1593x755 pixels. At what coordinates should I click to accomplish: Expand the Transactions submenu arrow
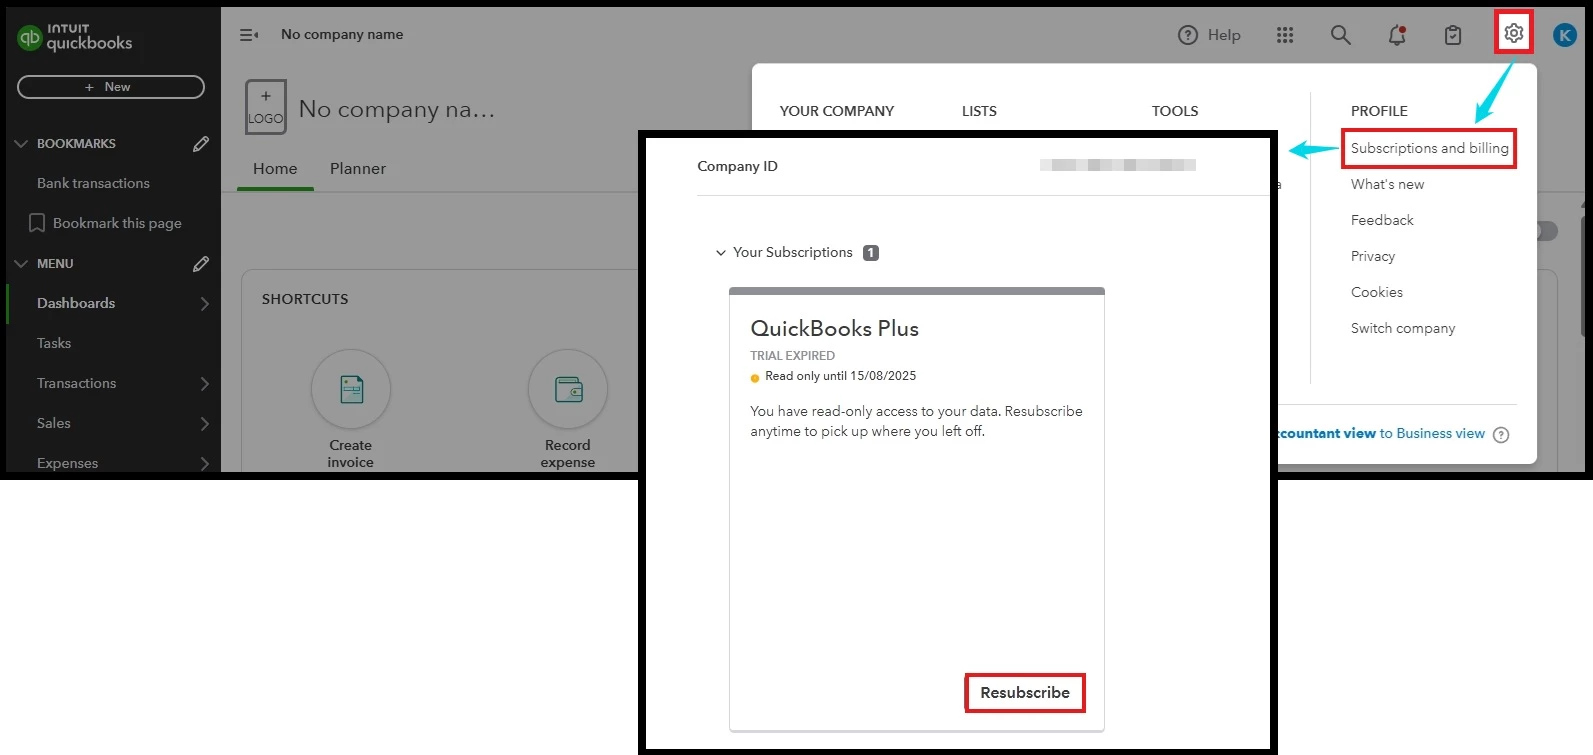point(204,384)
